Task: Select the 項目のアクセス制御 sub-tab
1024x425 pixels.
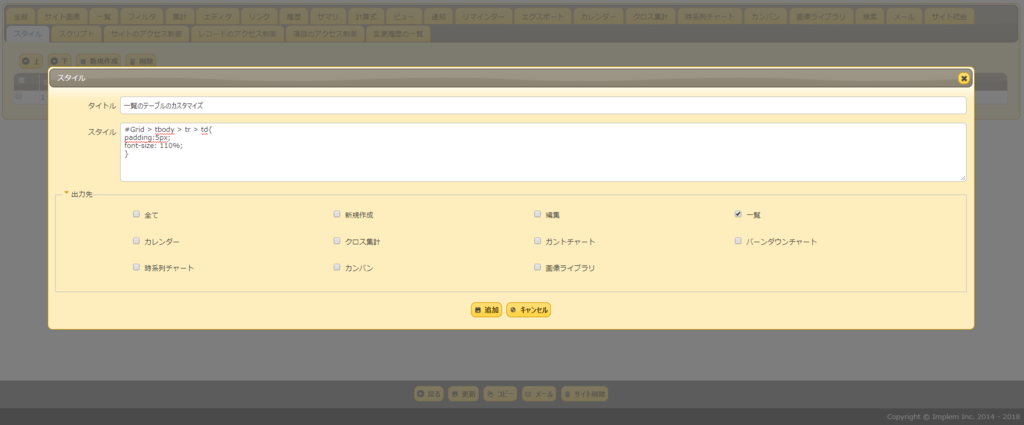Action: [x=325, y=34]
